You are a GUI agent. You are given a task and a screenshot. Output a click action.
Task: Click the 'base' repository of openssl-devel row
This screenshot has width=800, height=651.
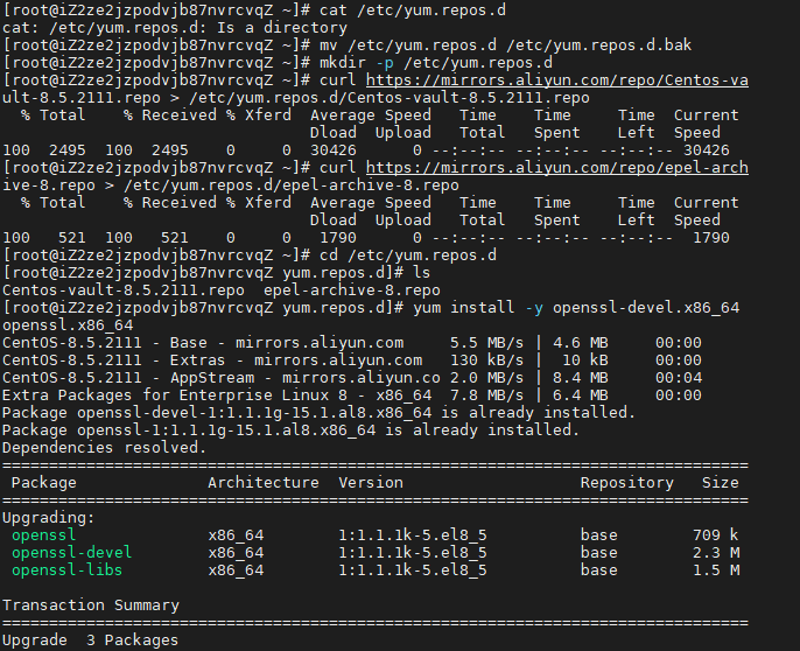tap(599, 553)
